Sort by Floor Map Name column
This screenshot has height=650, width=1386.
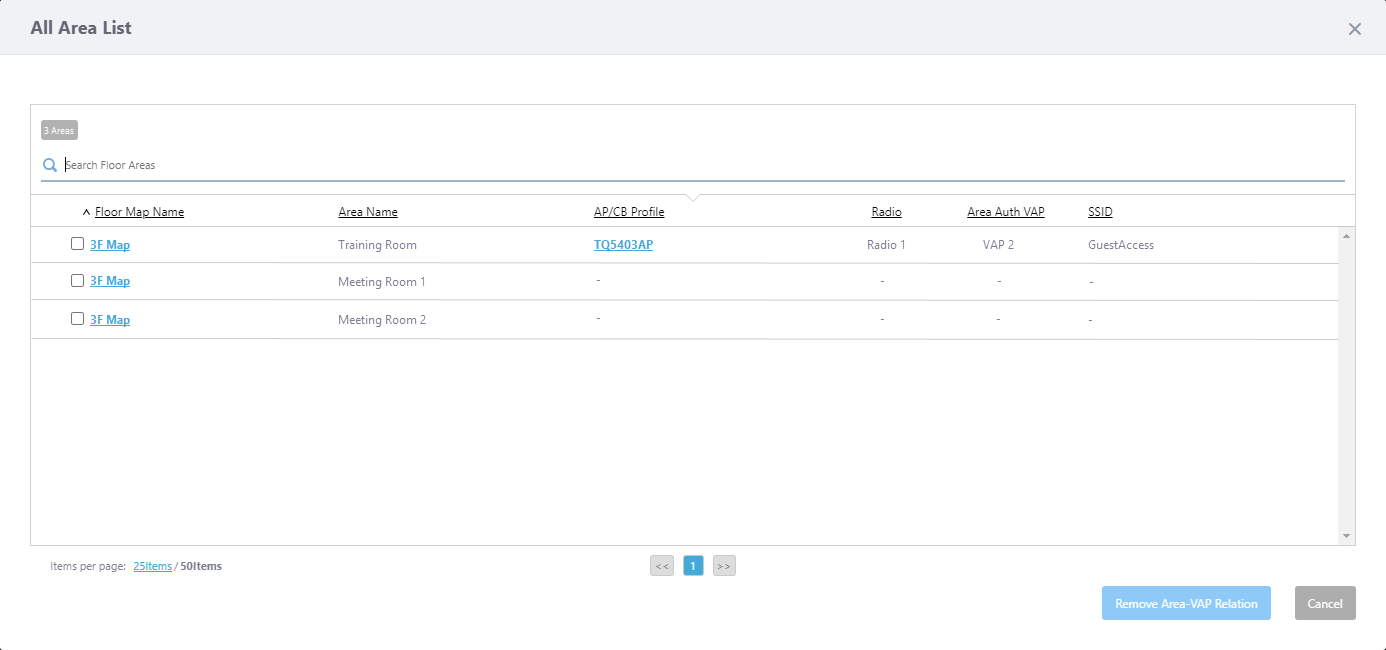pos(139,212)
